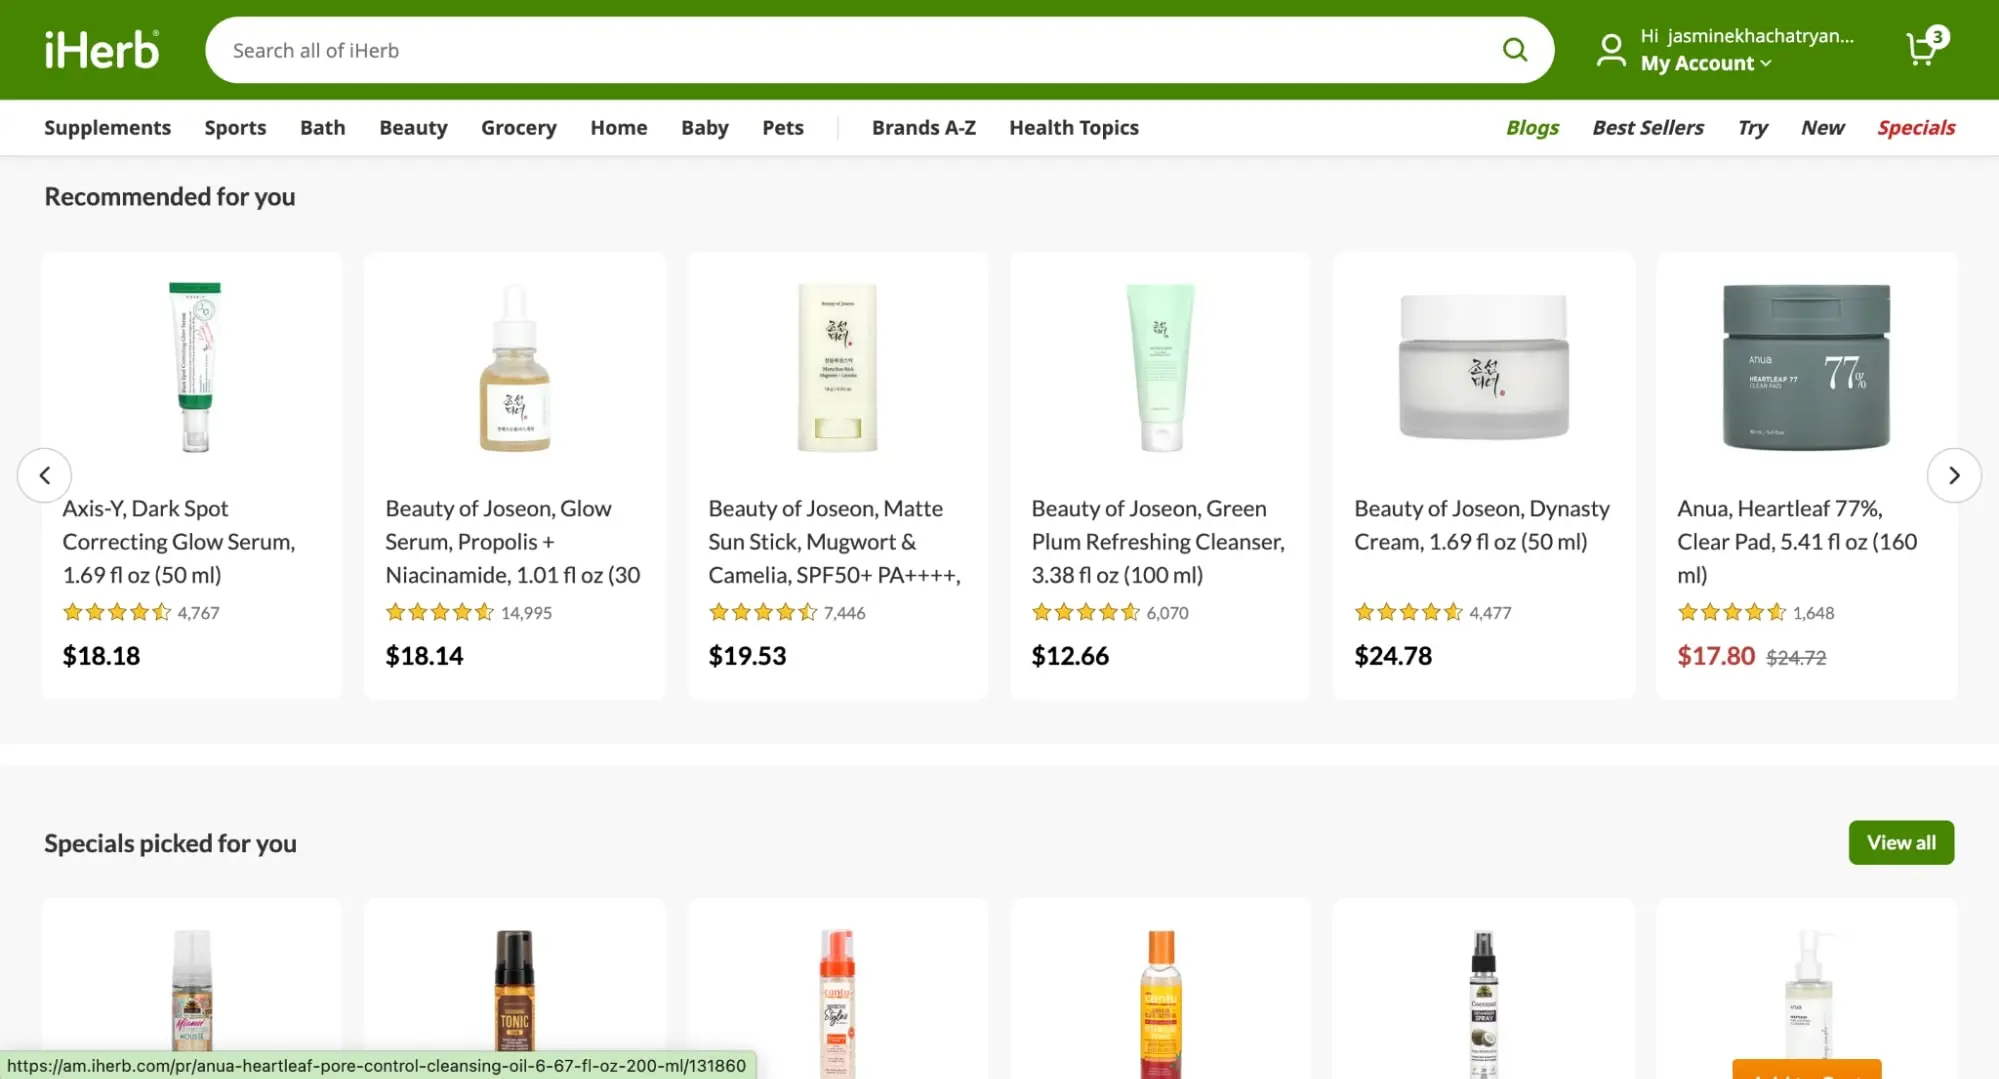Show next recommended products with right arrow
1999x1079 pixels.
1953,475
